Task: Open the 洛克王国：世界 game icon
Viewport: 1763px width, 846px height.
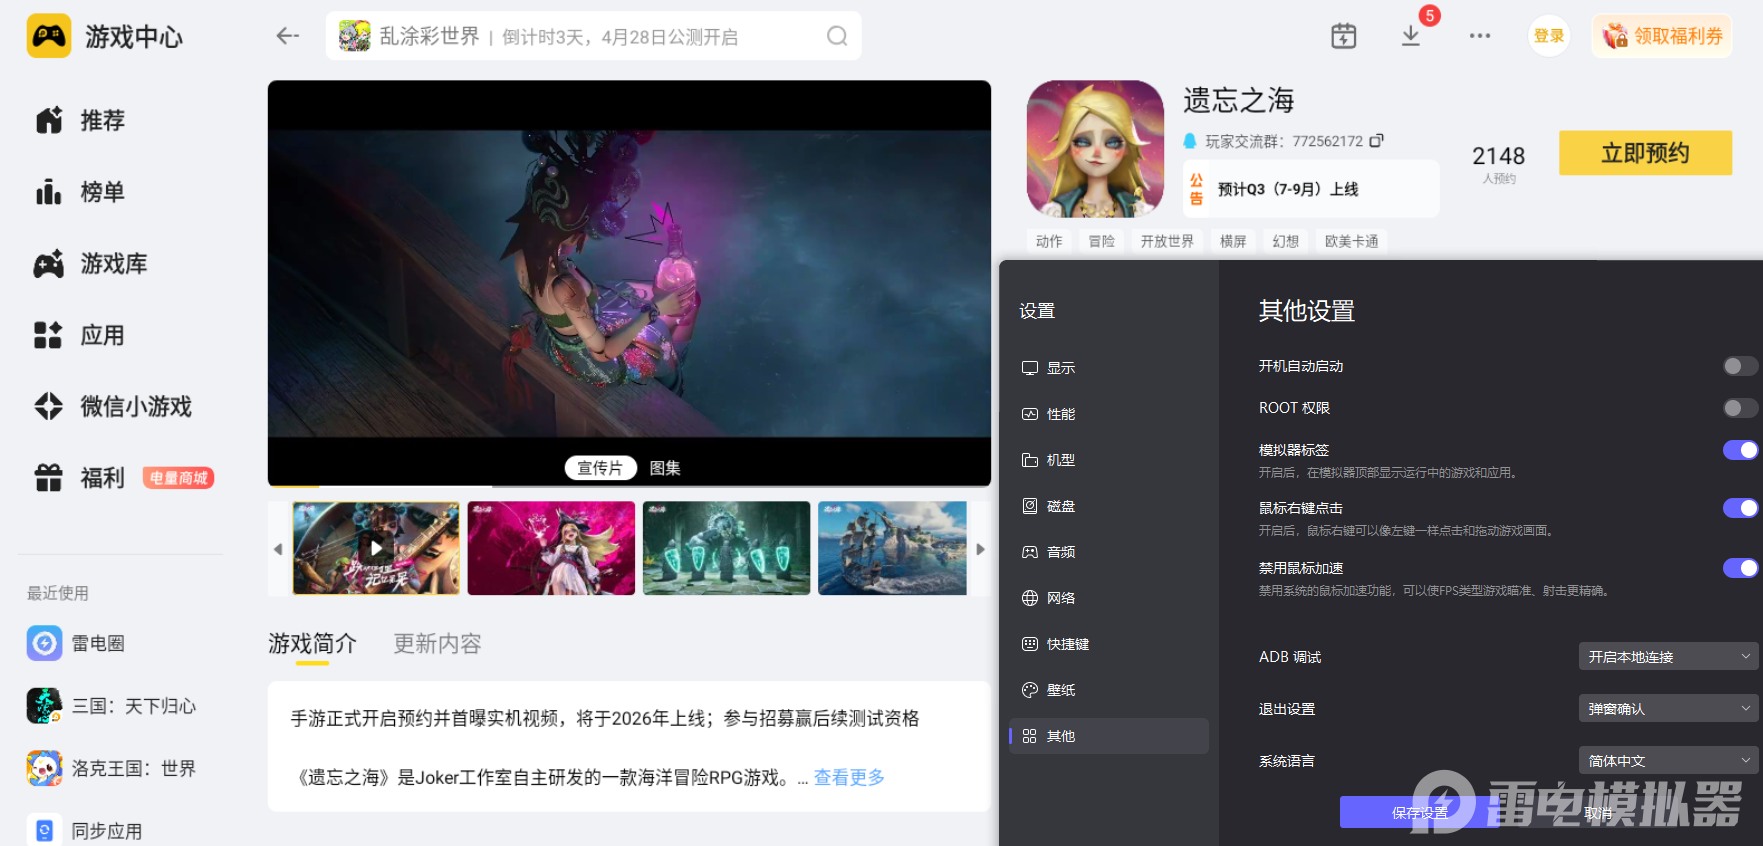Action: click(x=45, y=768)
